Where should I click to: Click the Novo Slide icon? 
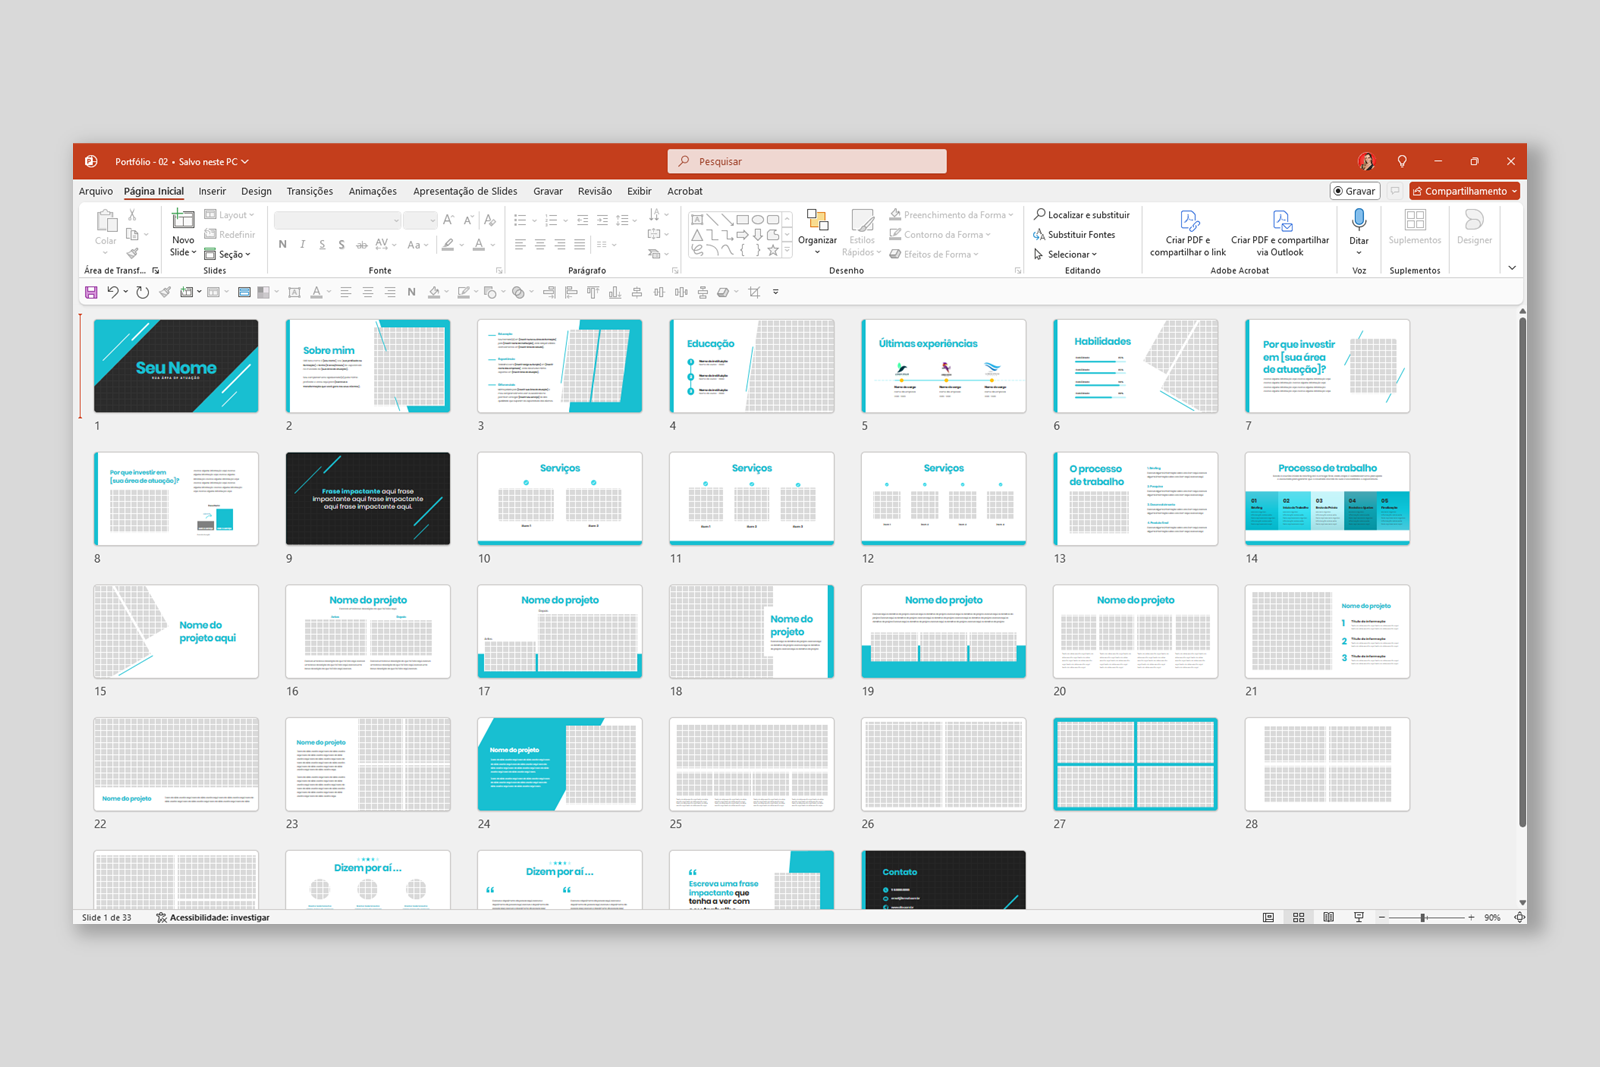(x=183, y=221)
